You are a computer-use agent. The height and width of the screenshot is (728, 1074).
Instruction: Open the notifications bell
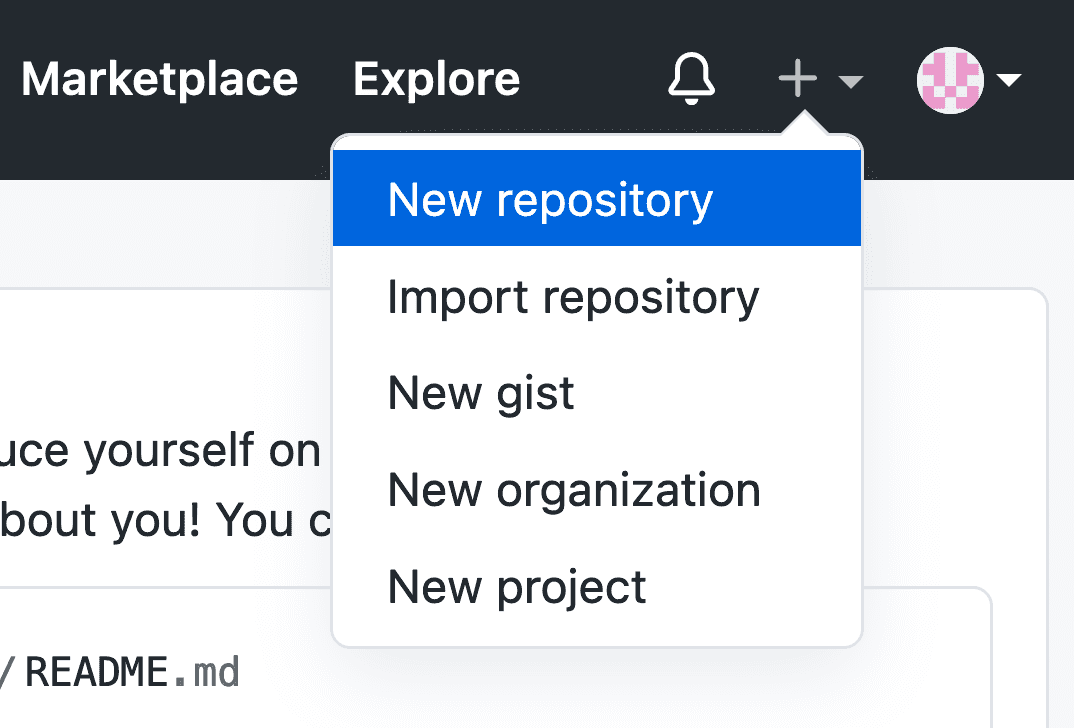[691, 79]
